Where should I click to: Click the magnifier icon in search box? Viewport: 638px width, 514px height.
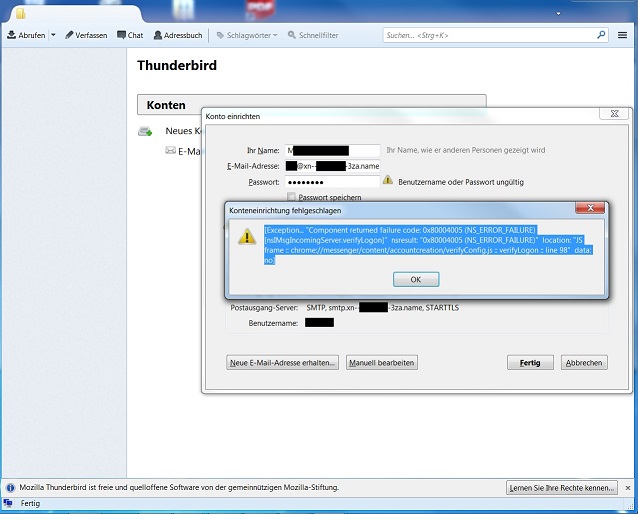601,35
